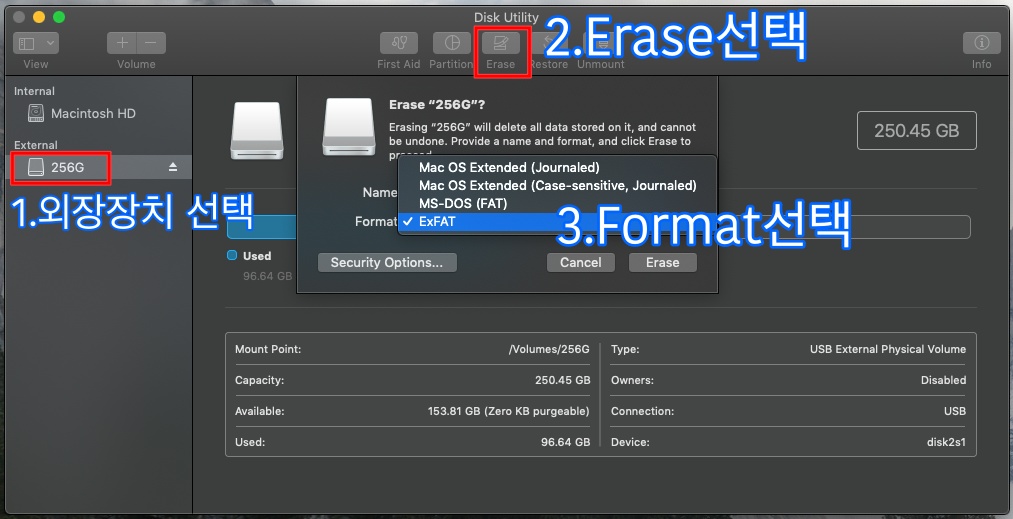Remove a volume with the minus button
Image resolution: width=1013 pixels, height=519 pixels.
click(x=151, y=43)
